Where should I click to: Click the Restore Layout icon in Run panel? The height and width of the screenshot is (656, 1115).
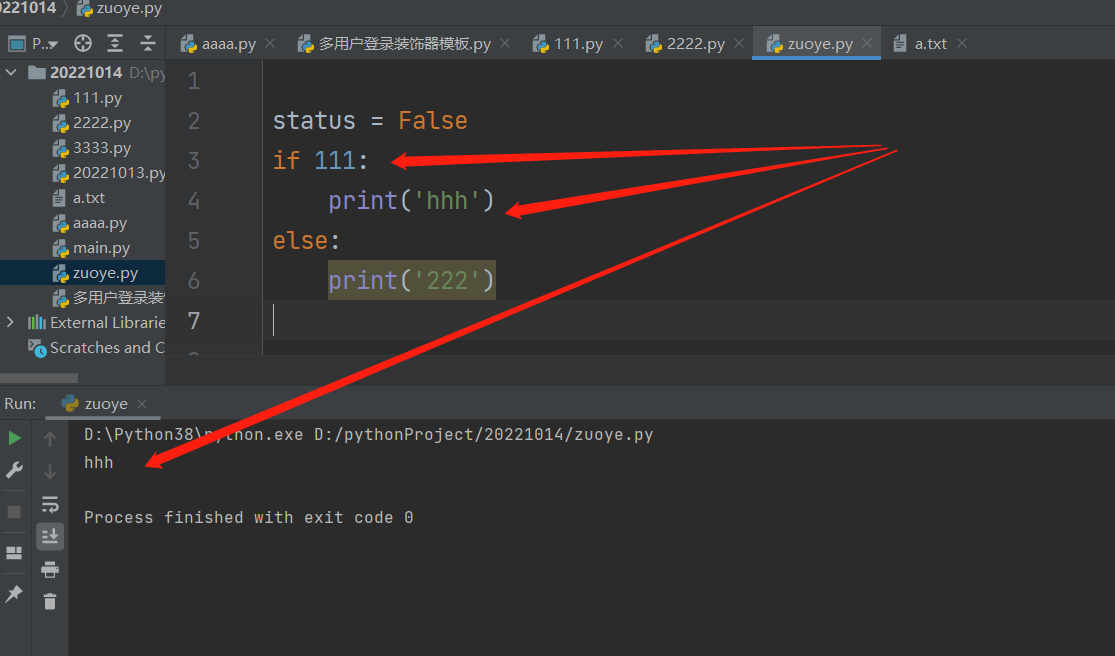coord(14,552)
